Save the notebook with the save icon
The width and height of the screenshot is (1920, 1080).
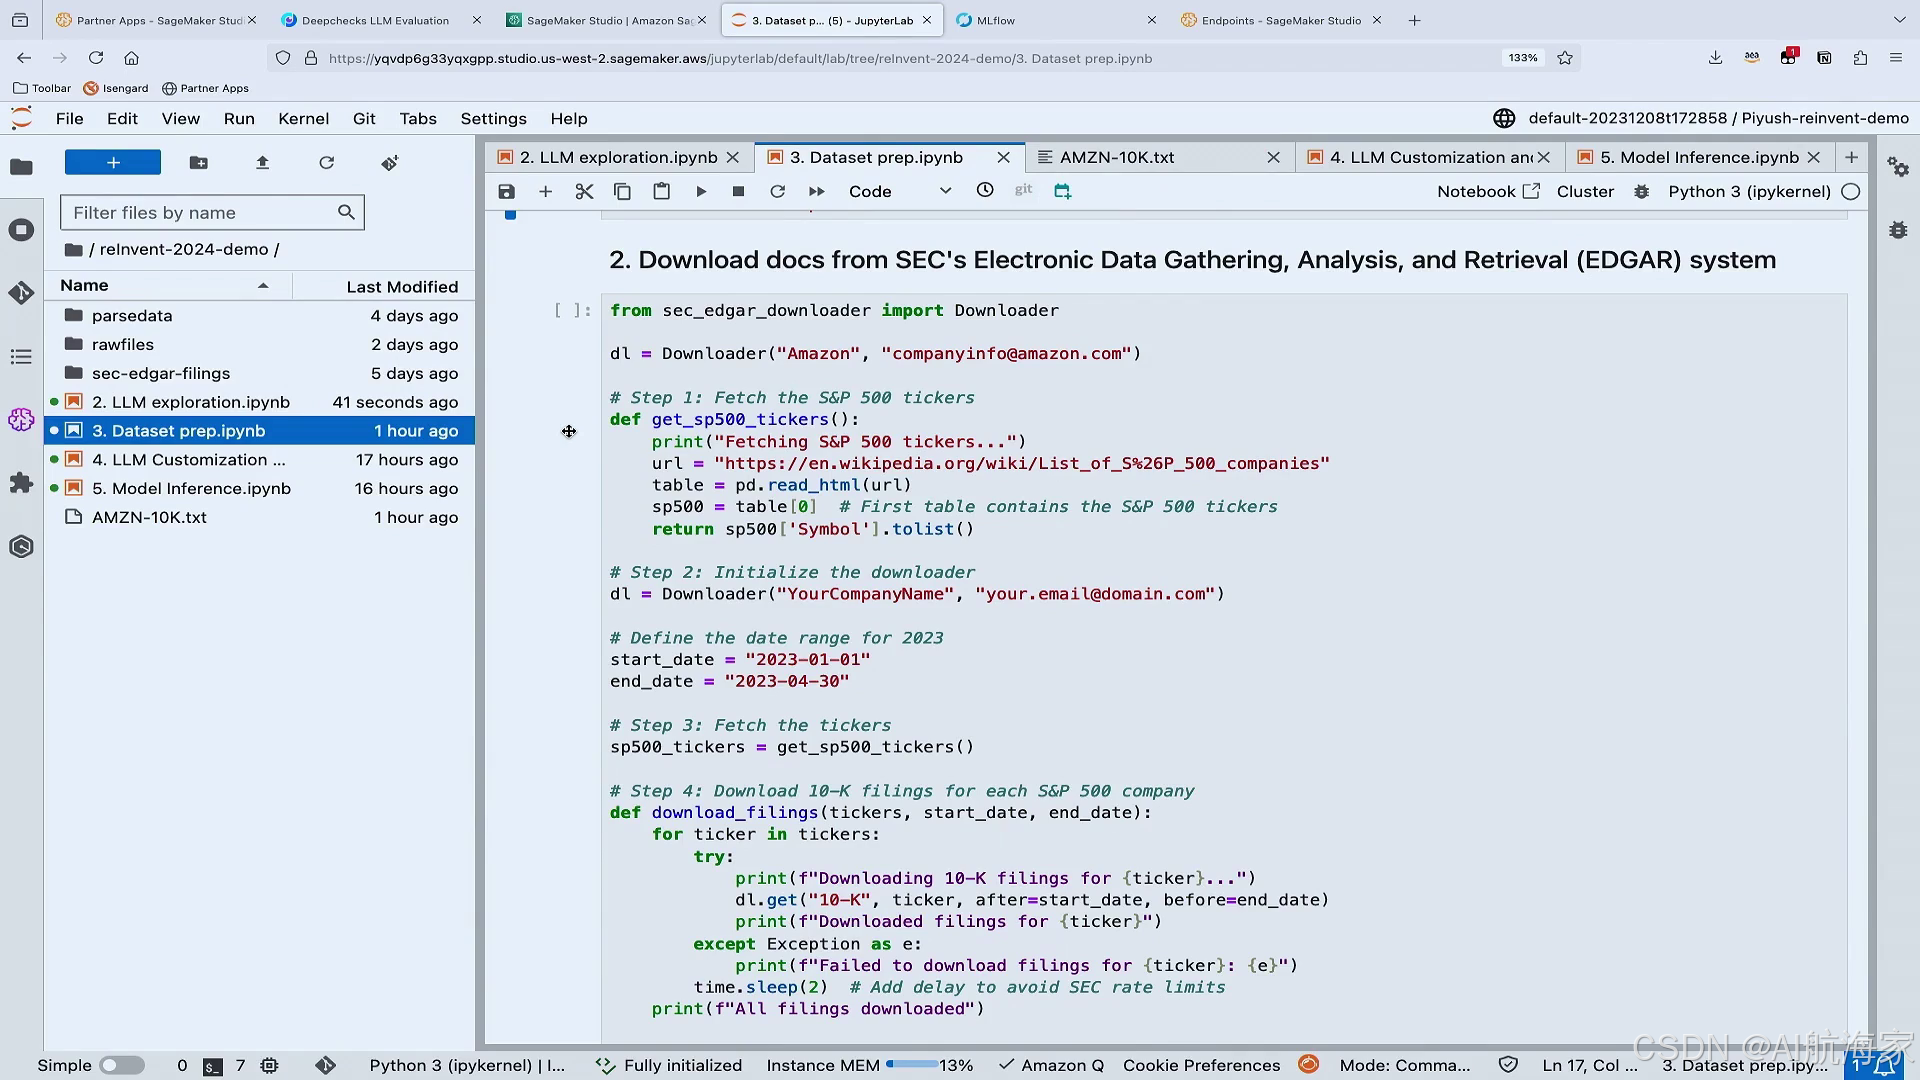click(x=506, y=191)
